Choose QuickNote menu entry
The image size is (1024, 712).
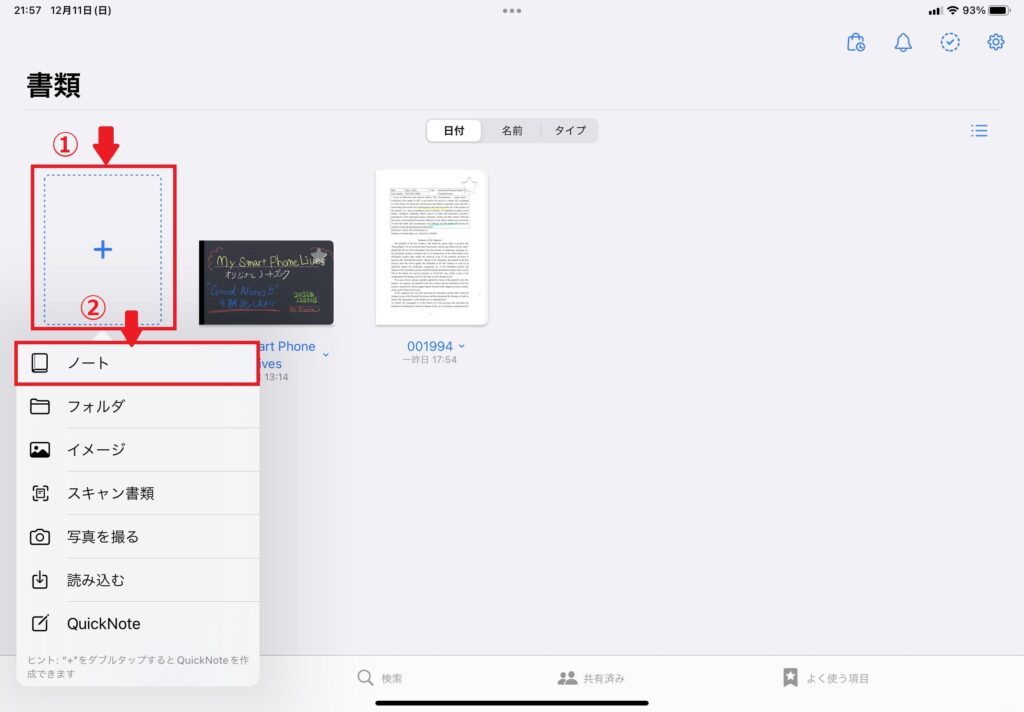pyautogui.click(x=137, y=624)
